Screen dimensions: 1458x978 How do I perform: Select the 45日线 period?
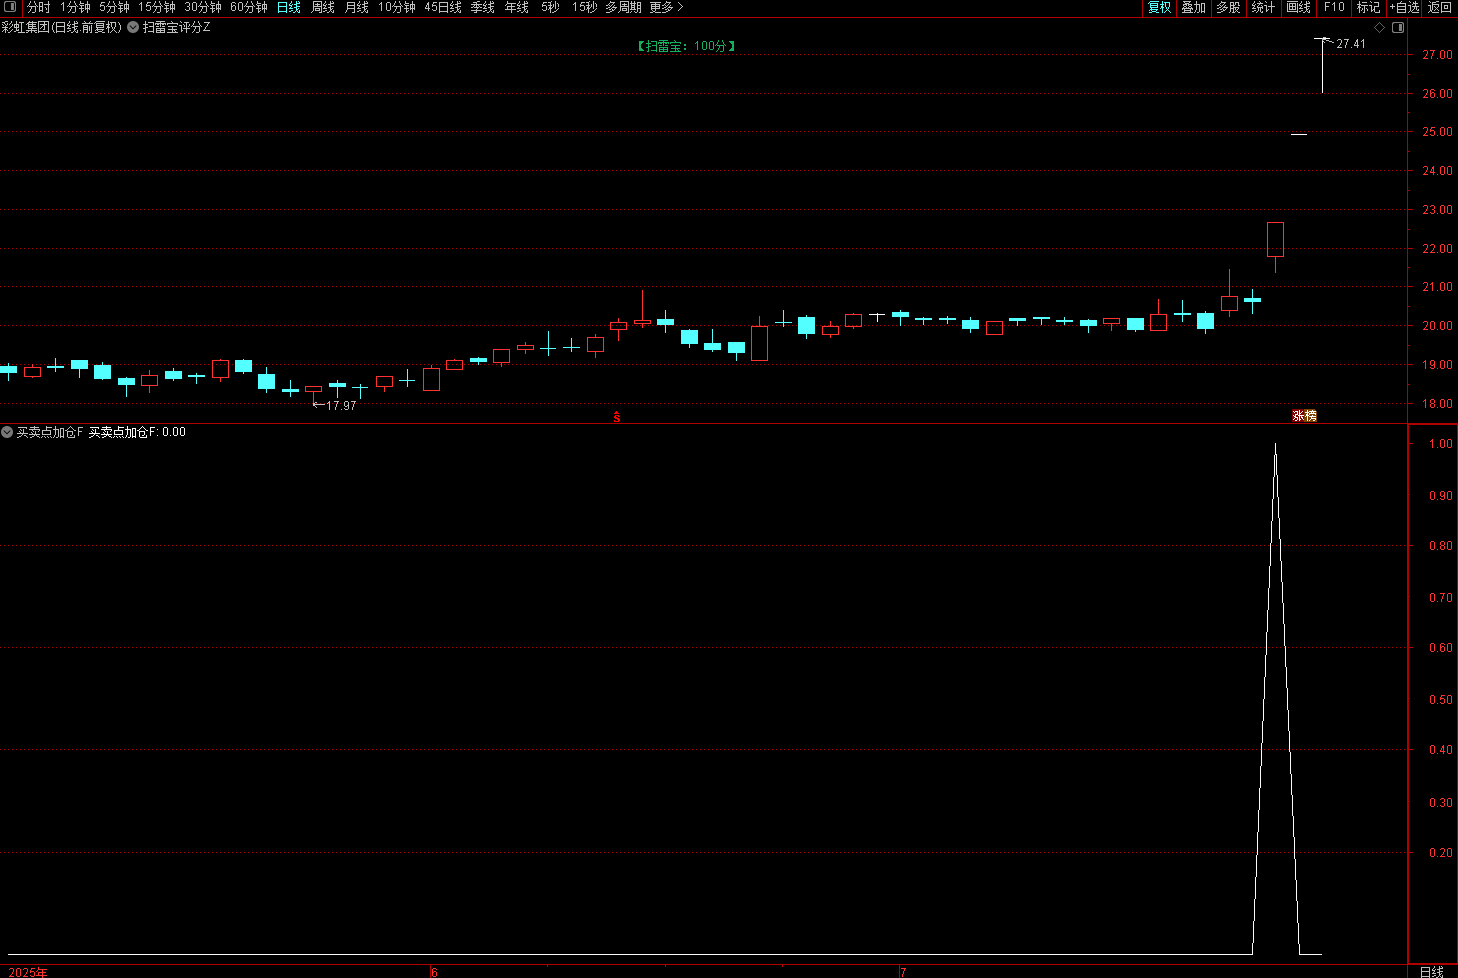[443, 7]
